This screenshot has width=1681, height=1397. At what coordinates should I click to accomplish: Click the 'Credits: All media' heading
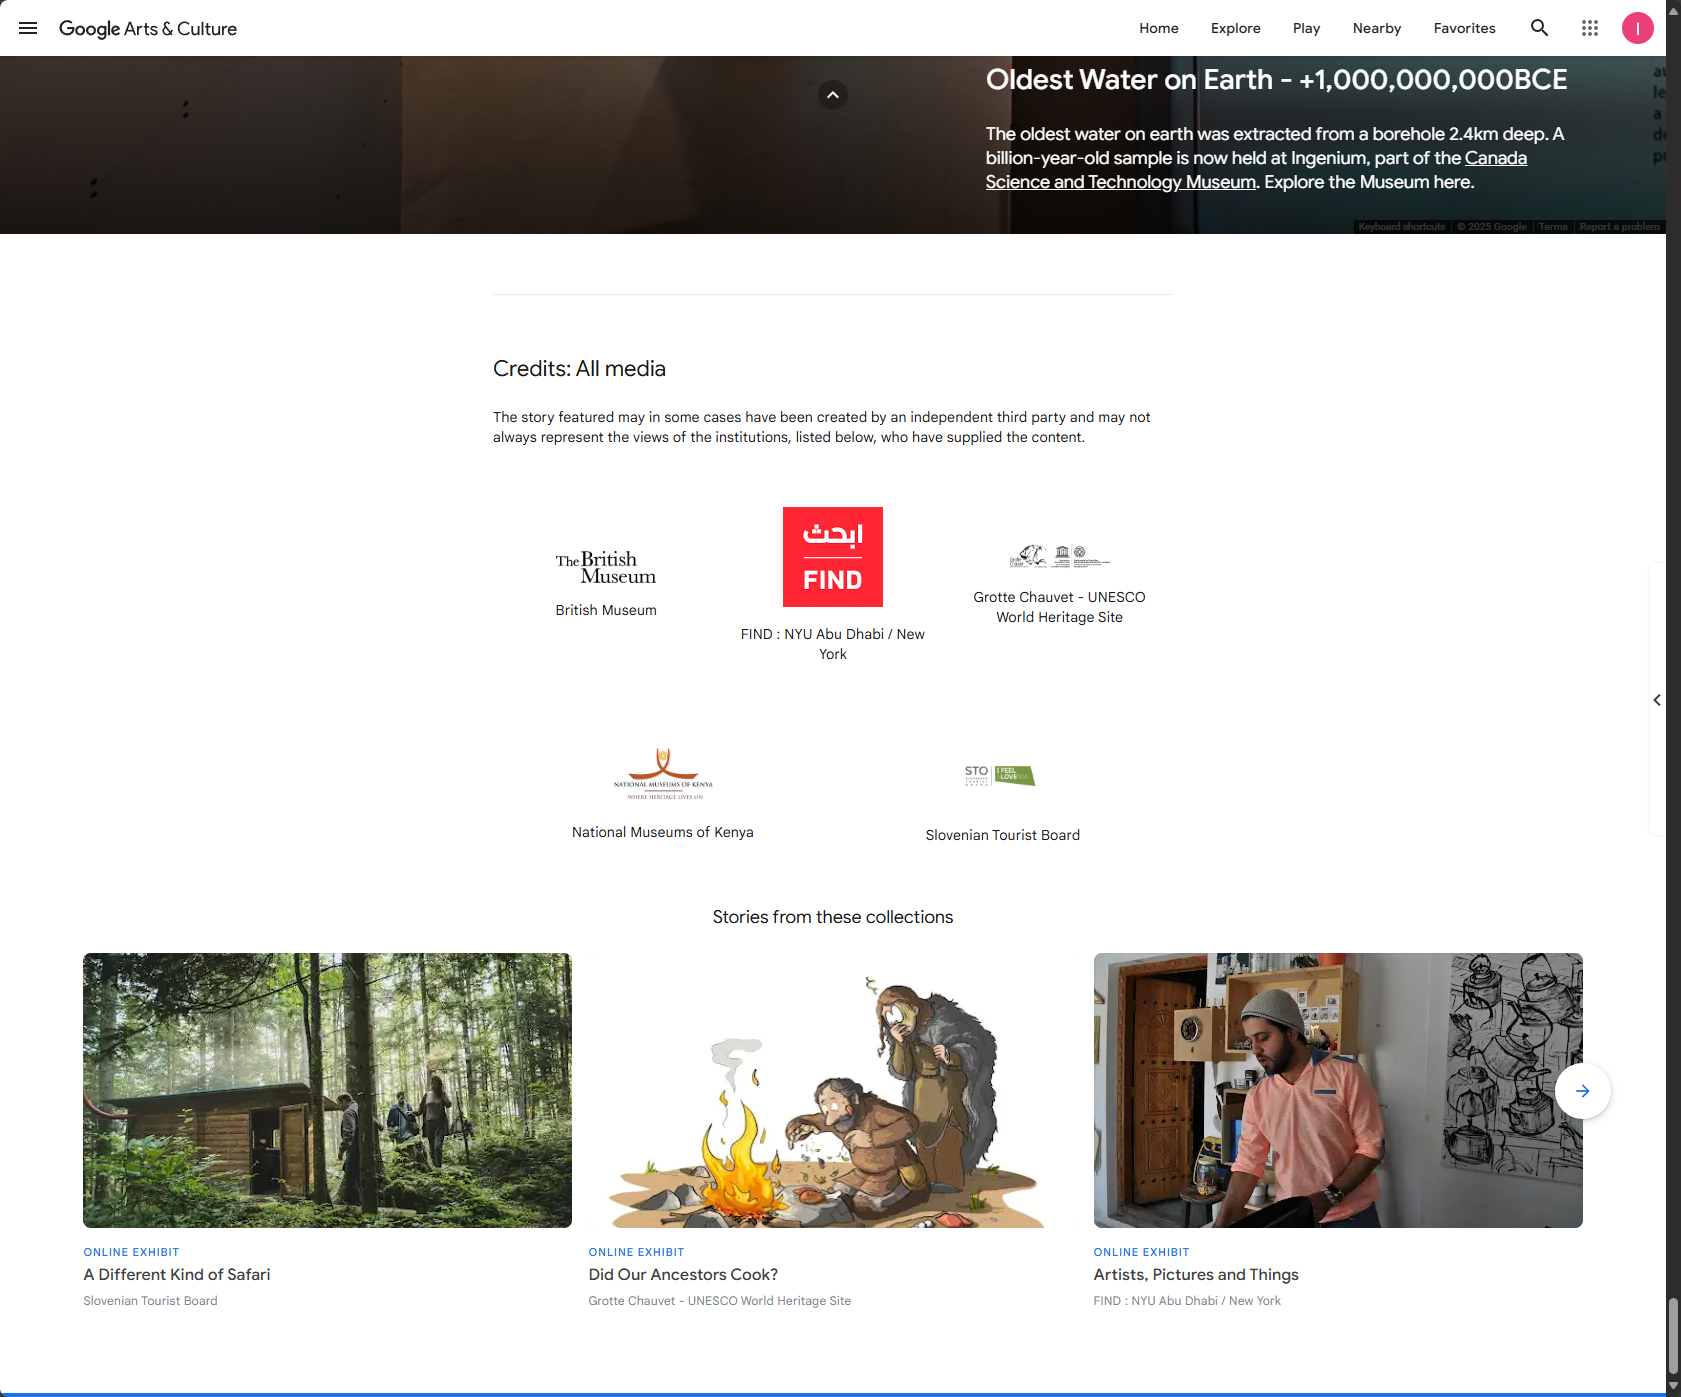tap(579, 369)
